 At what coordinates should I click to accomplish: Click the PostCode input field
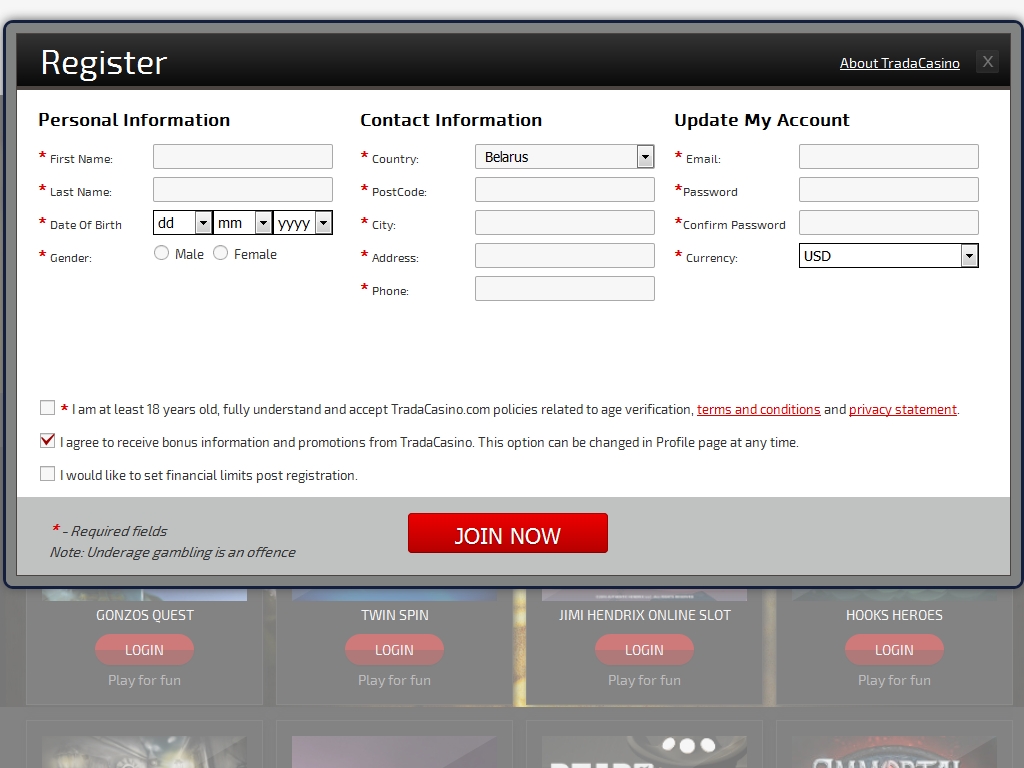pos(564,190)
